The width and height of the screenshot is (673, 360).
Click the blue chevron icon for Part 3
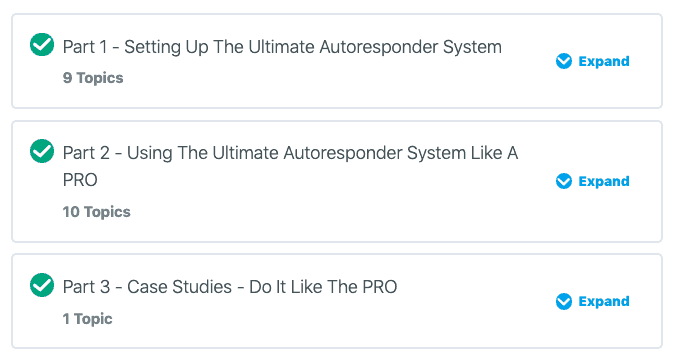point(564,301)
